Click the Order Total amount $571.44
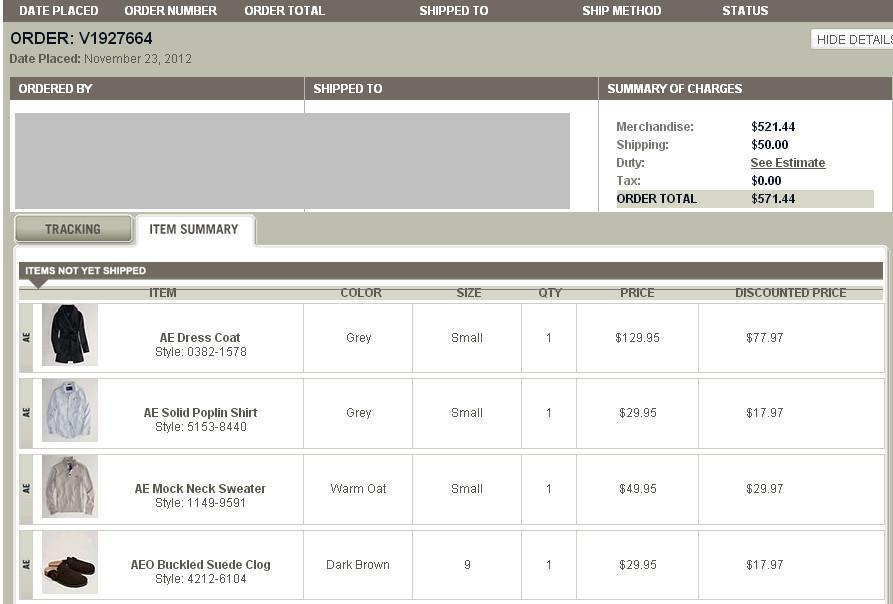The height and width of the screenshot is (604, 893). click(773, 199)
